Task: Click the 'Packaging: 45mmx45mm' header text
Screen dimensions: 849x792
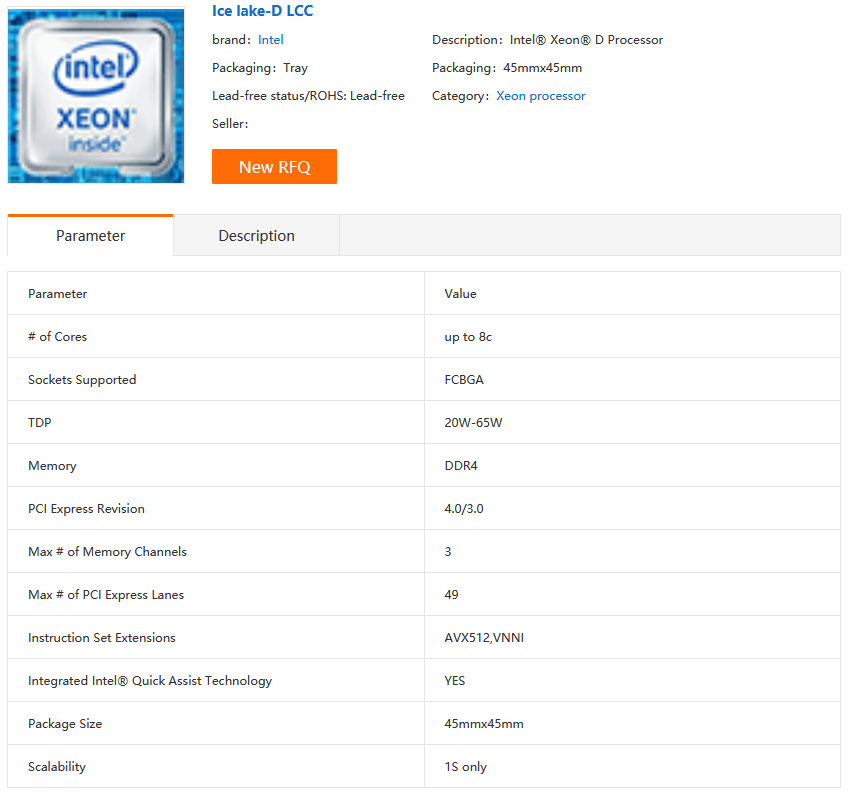Action: click(507, 68)
